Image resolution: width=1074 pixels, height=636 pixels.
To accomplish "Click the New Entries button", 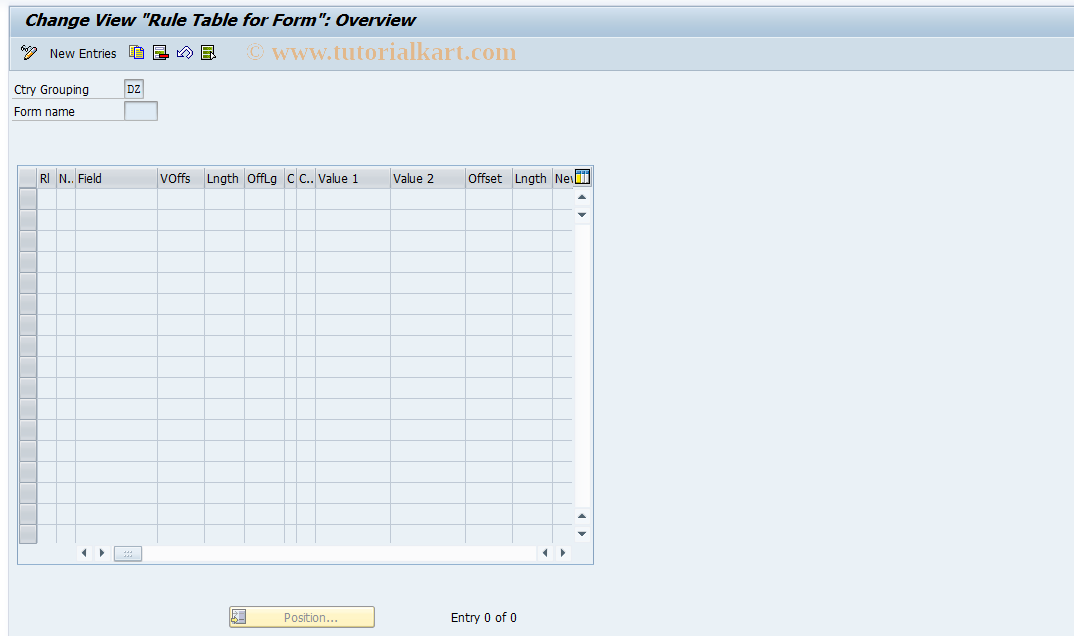I will pos(83,53).
